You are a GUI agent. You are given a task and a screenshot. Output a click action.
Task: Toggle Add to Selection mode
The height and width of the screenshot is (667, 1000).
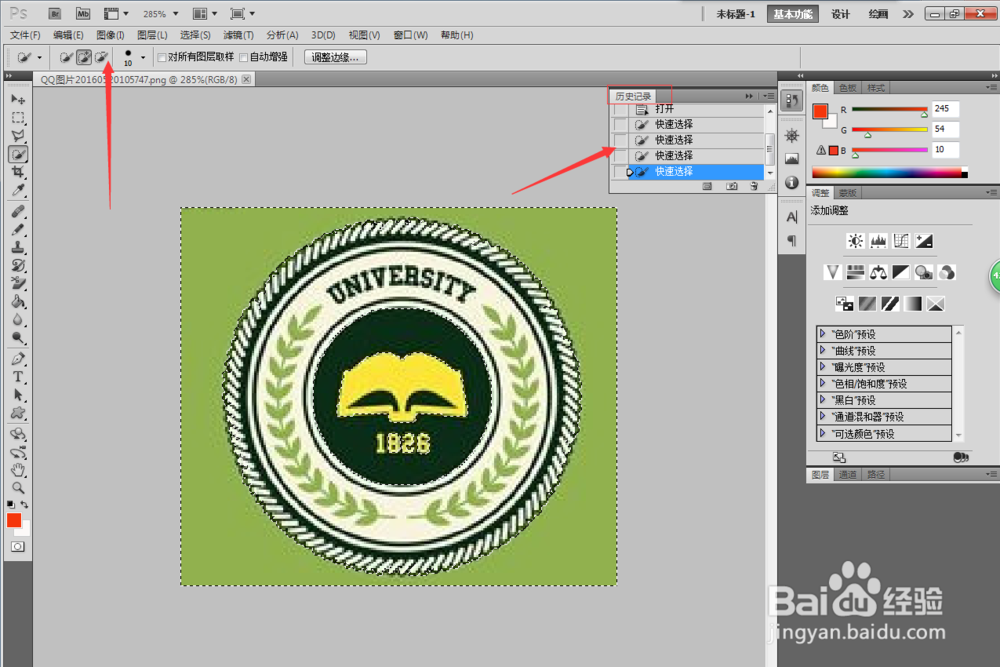click(84, 57)
